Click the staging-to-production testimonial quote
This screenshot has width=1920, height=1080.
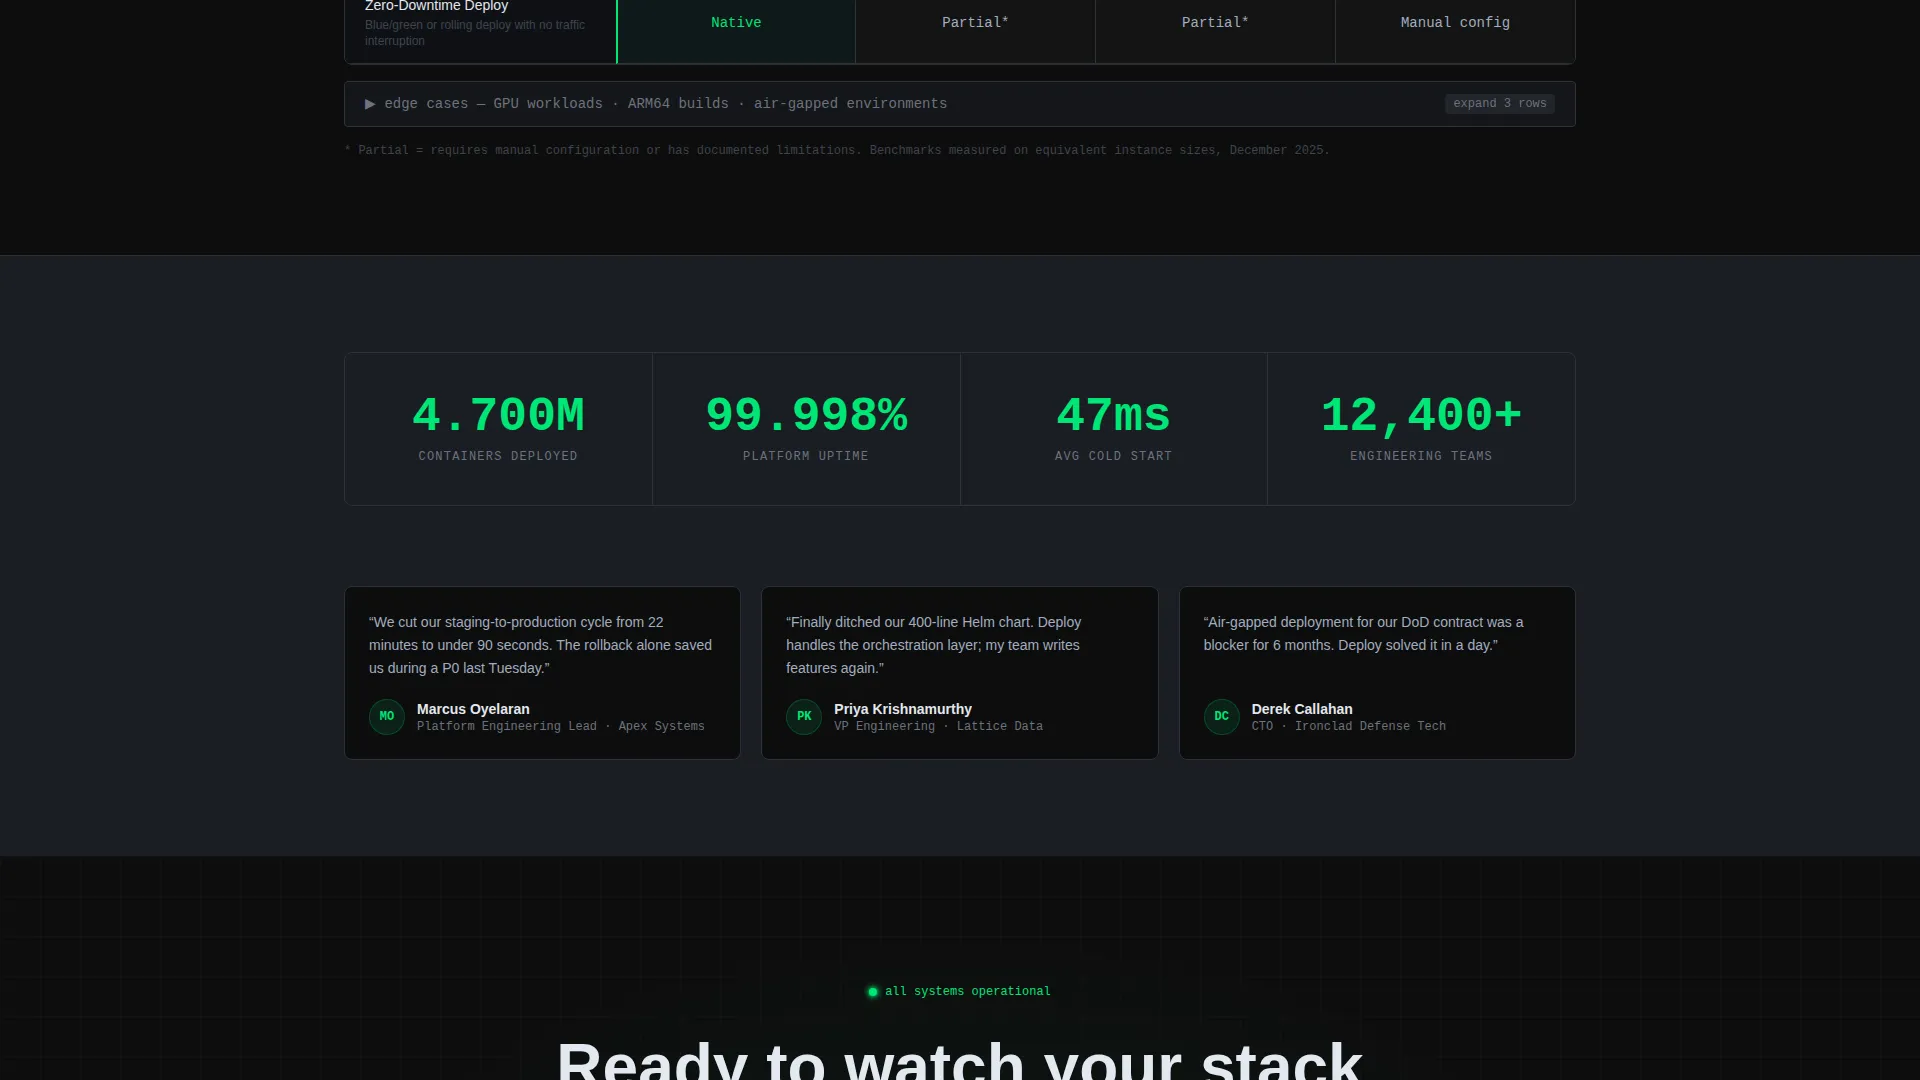540,645
